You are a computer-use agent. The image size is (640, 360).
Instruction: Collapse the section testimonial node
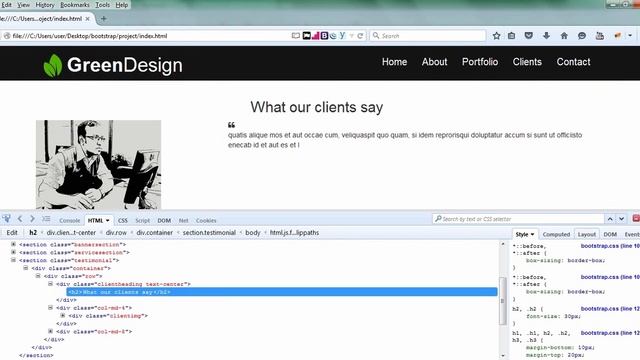pos(13,260)
